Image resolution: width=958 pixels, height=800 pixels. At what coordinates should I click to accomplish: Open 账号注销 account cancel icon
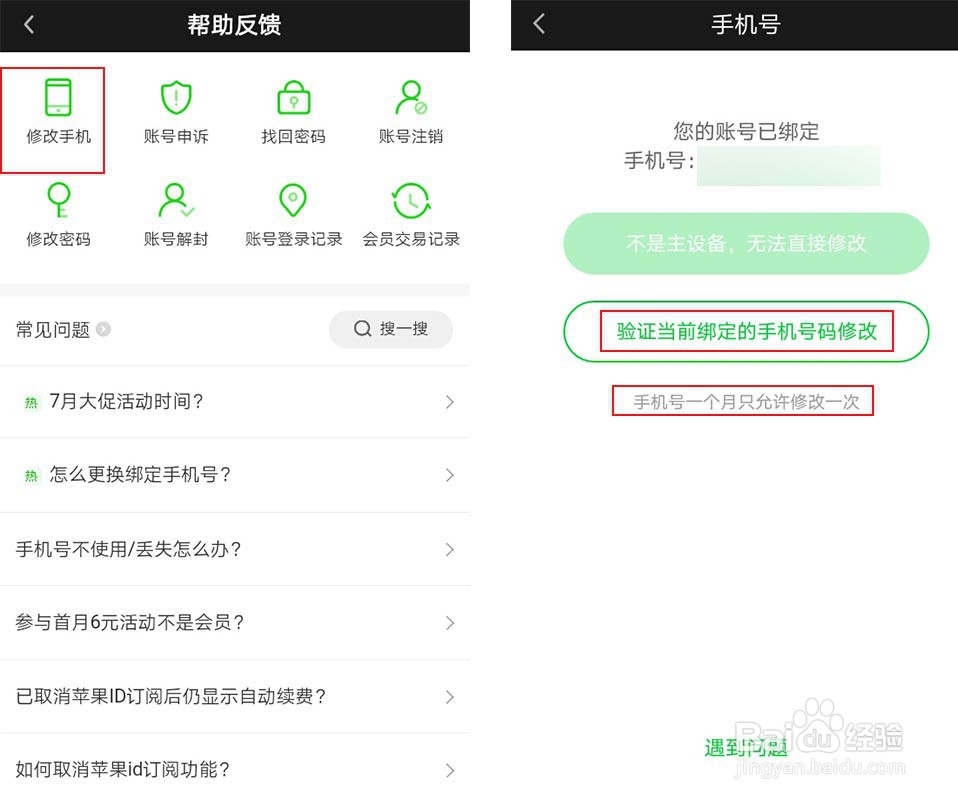(x=411, y=97)
